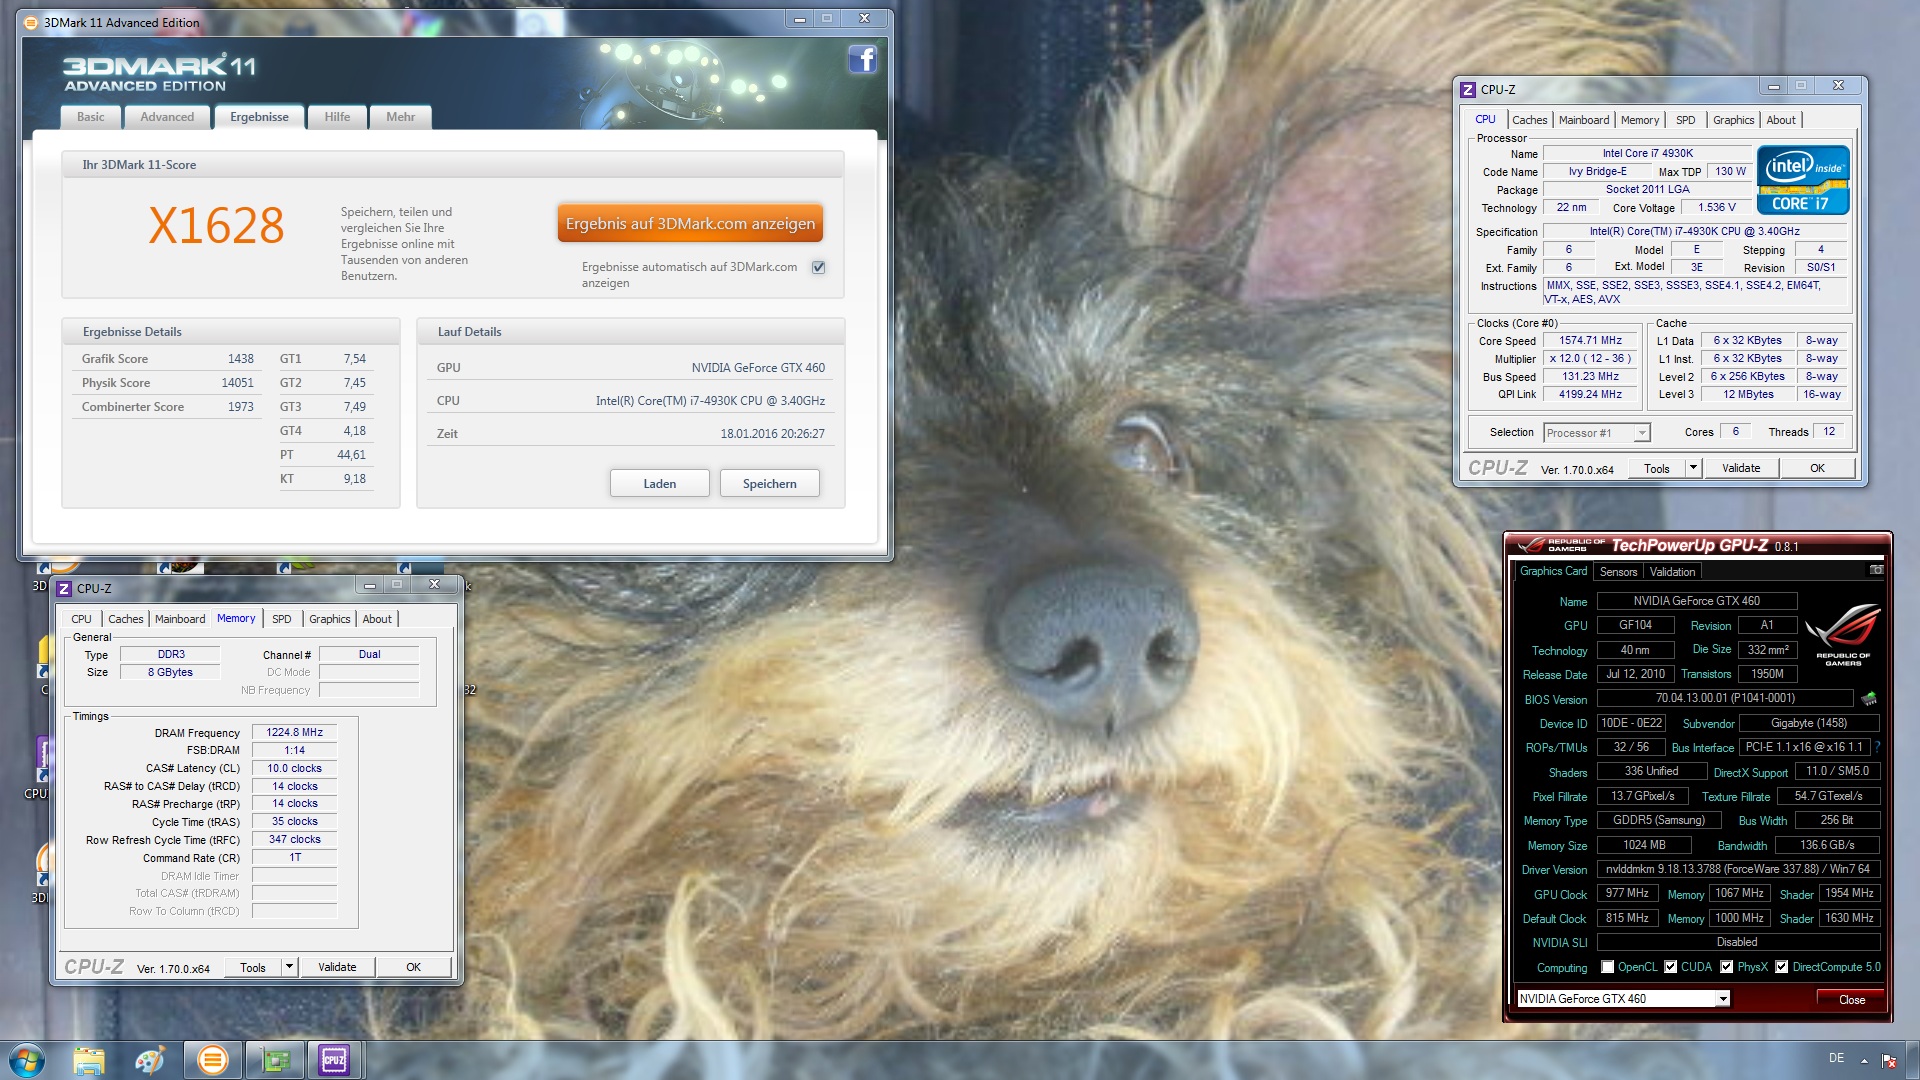Click the Republic of Gamers logo in GPU-Z
Screen dimensions: 1920x1080
(1842, 636)
